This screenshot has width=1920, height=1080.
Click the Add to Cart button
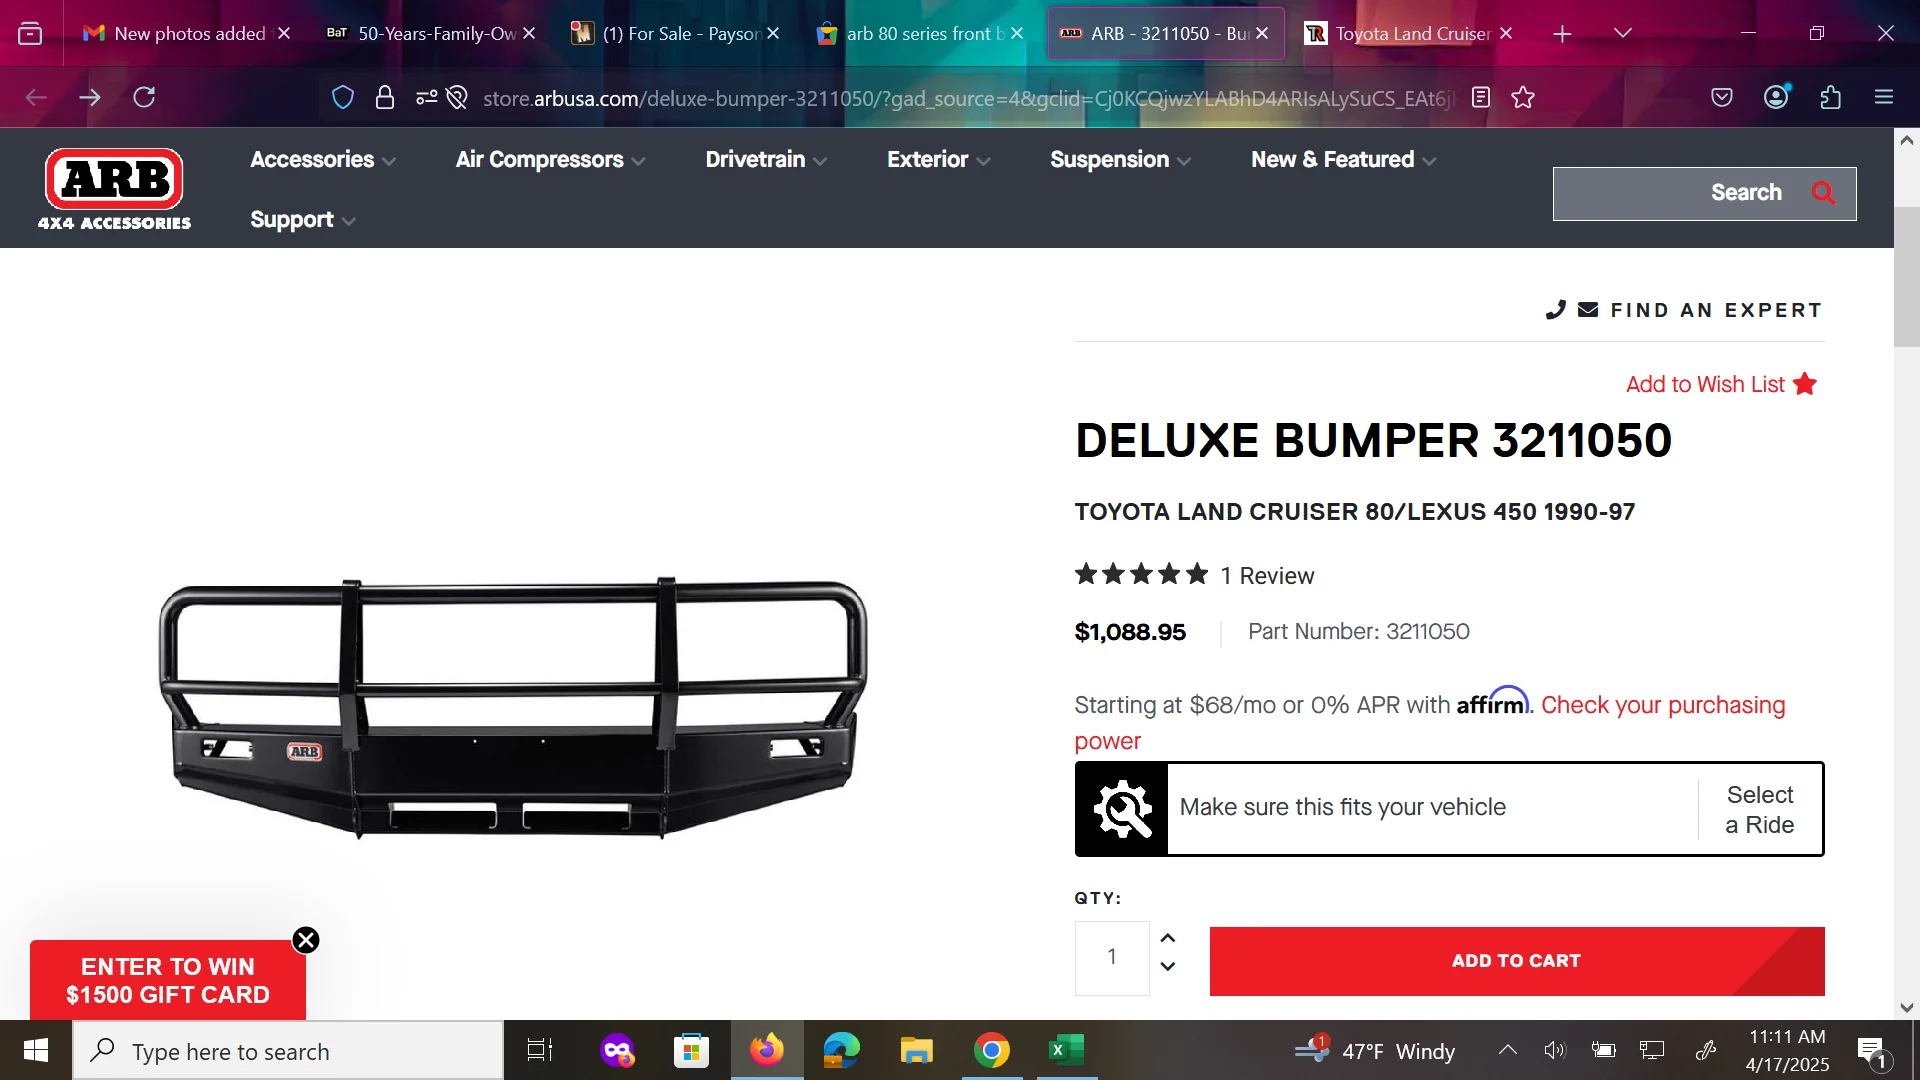click(x=1517, y=961)
